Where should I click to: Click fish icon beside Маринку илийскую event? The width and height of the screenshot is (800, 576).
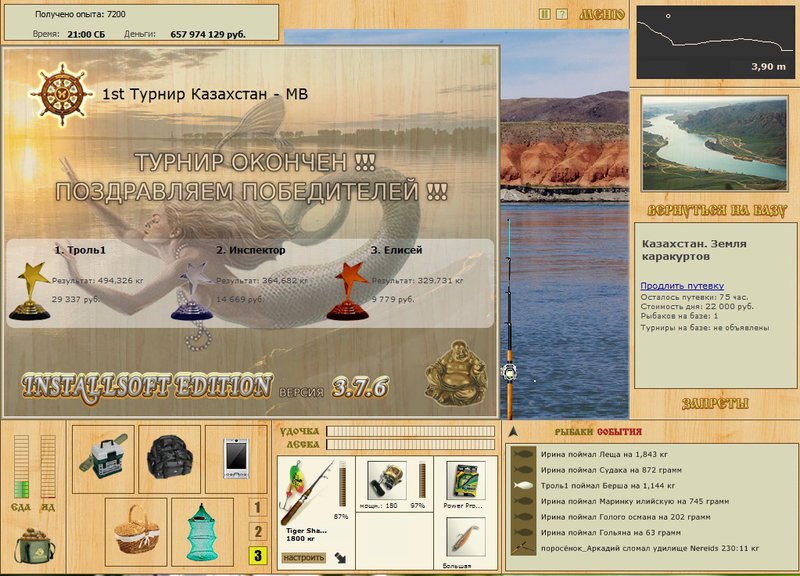[x=522, y=502]
